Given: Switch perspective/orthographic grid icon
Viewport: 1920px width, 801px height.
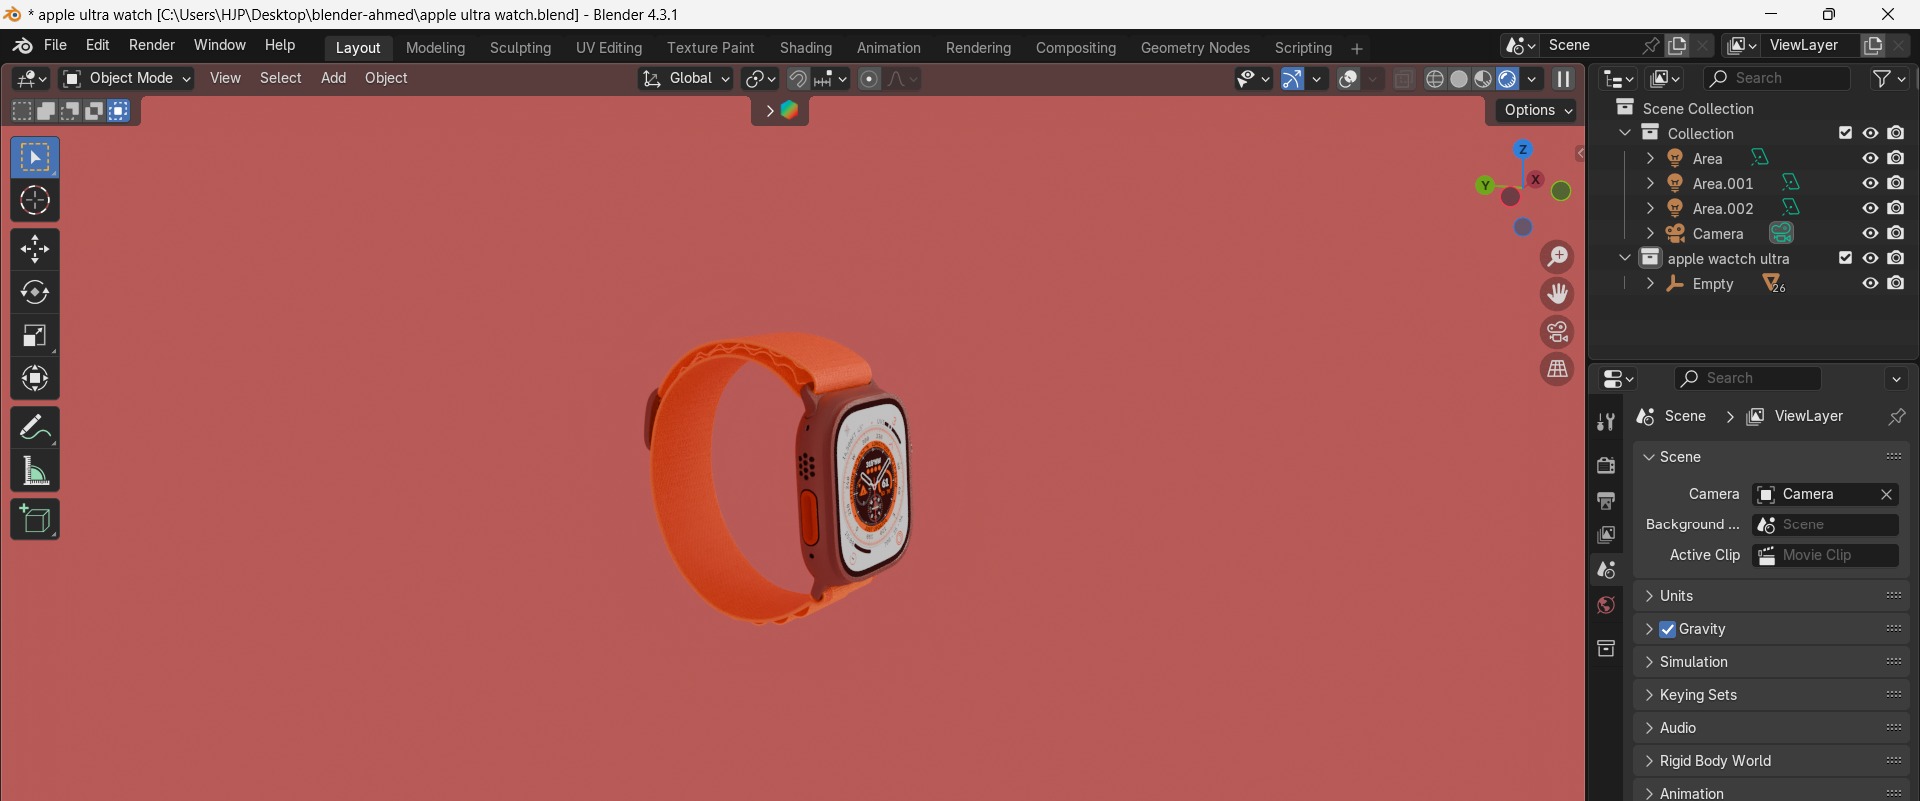Looking at the screenshot, I should (1557, 369).
